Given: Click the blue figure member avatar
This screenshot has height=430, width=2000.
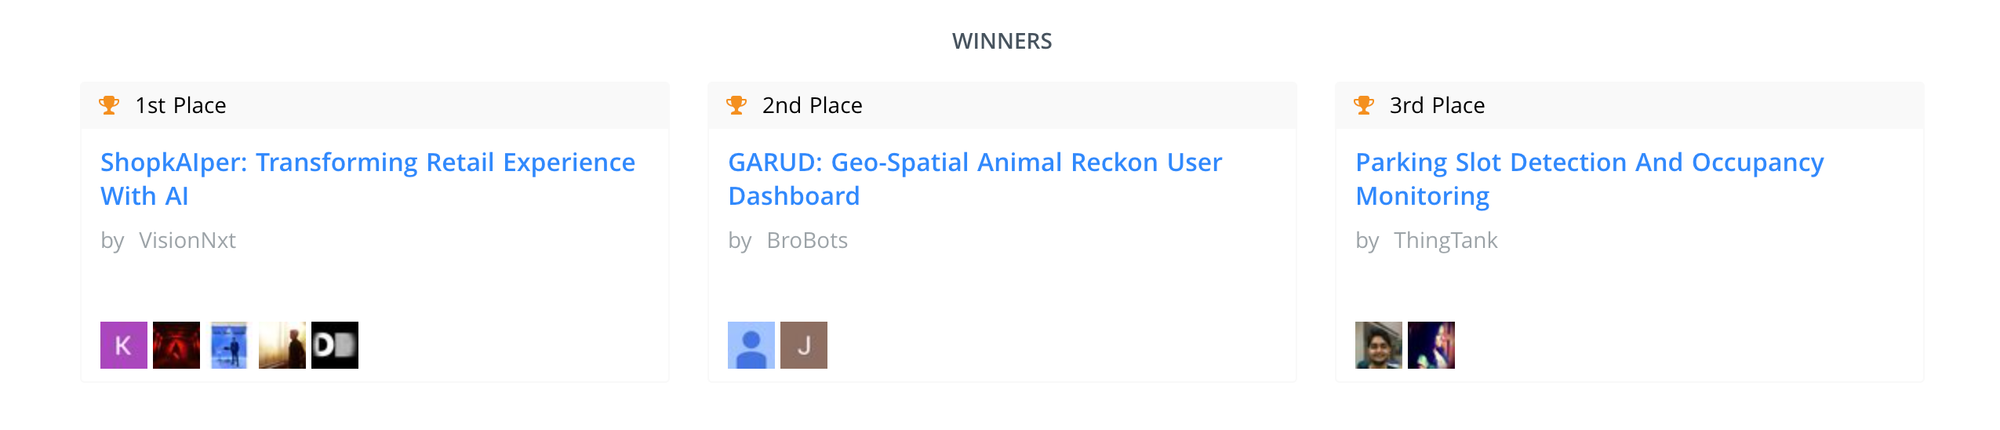Looking at the screenshot, I should (x=229, y=345).
